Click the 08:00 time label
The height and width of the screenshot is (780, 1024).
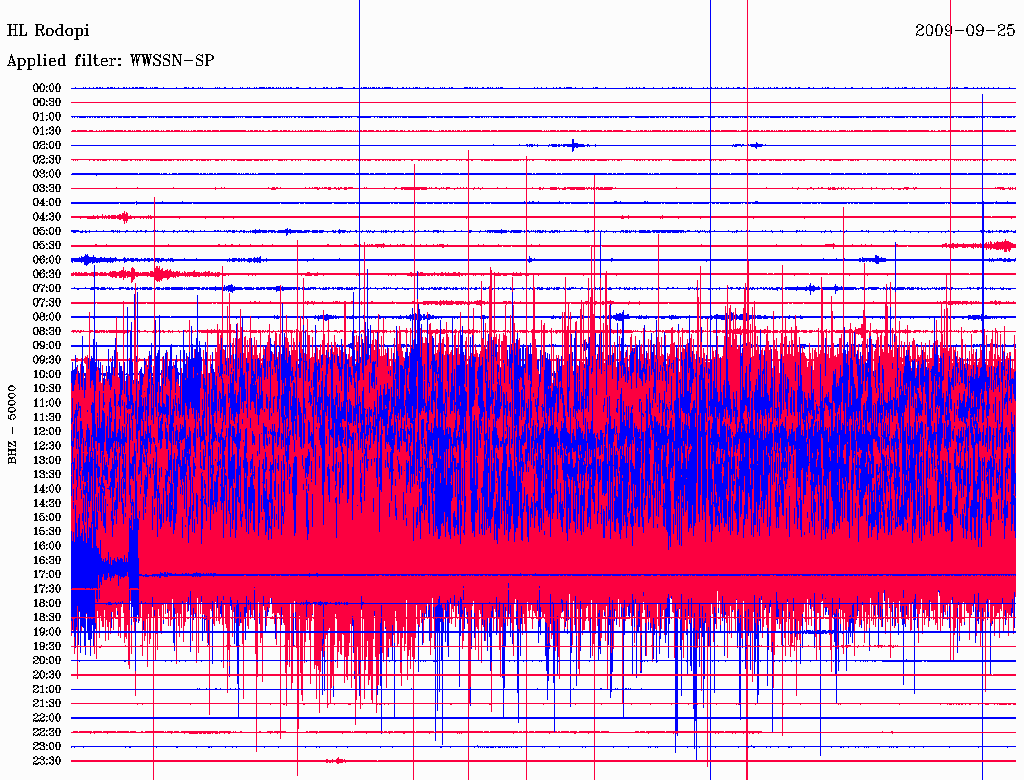click(x=46, y=317)
